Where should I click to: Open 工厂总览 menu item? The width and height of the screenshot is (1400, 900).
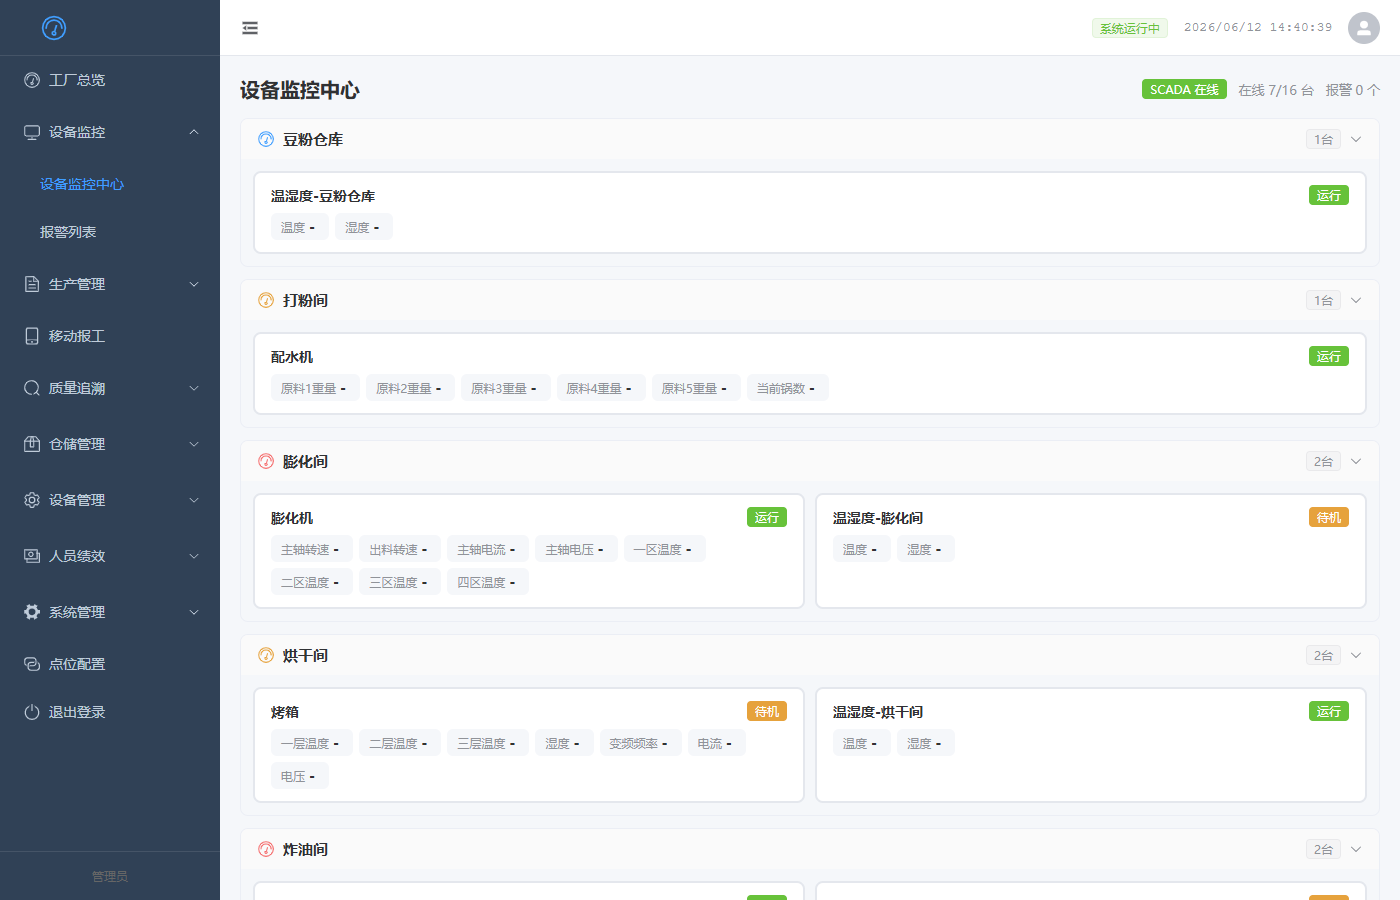click(x=110, y=80)
